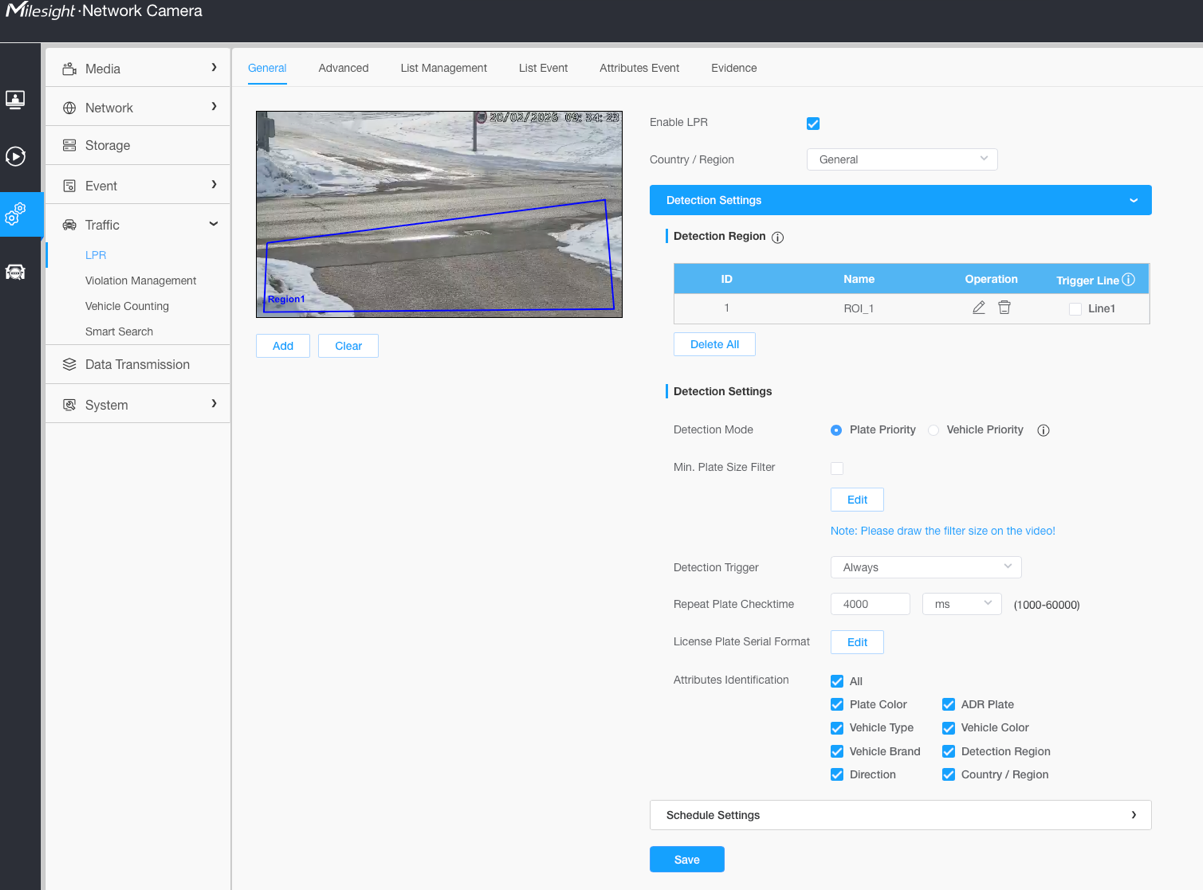Delete ROI_1 using the trash icon
Screen dimensions: 1203x890
point(1004,308)
